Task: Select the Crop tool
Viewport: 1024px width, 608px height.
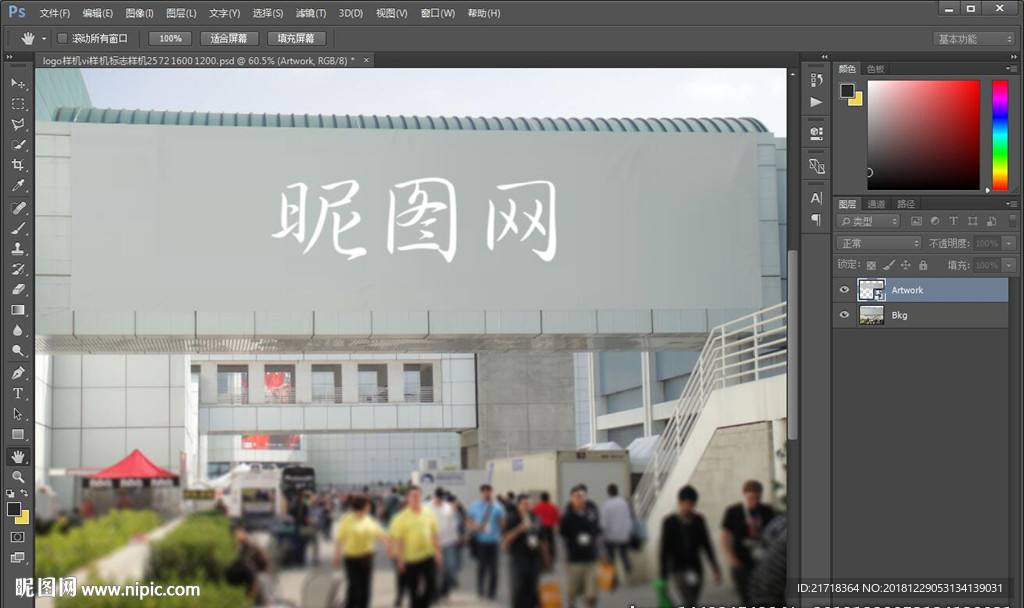Action: click(x=17, y=165)
